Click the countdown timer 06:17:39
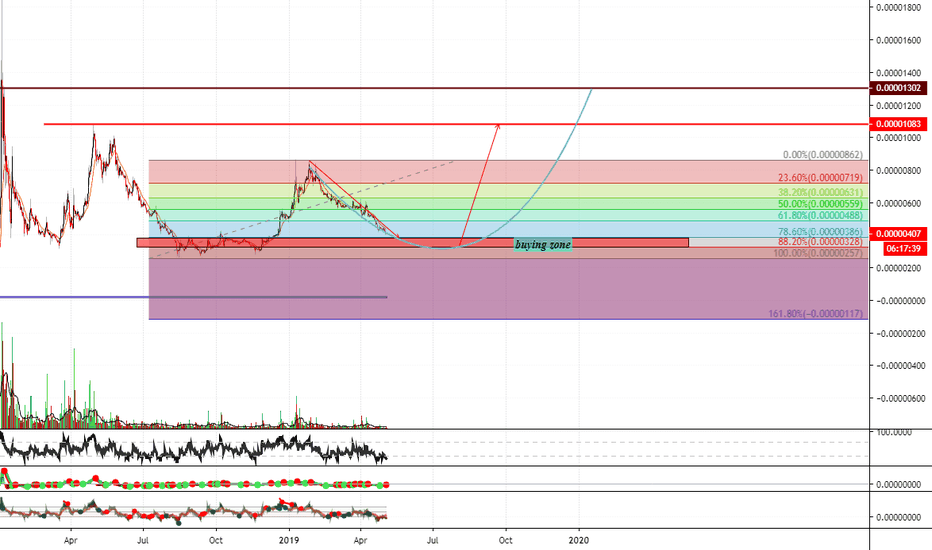The height and width of the screenshot is (550, 932). tap(903, 249)
